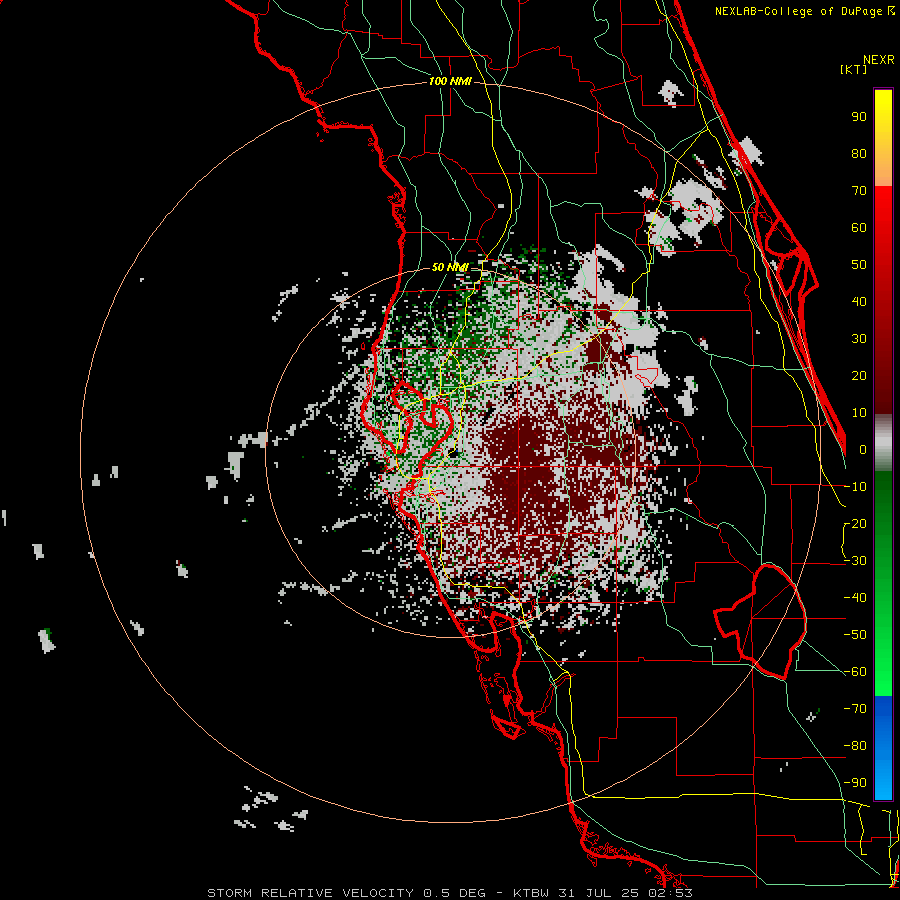
Task: Click the NEXLAB-College of DuPage title text
Action: coord(804,11)
